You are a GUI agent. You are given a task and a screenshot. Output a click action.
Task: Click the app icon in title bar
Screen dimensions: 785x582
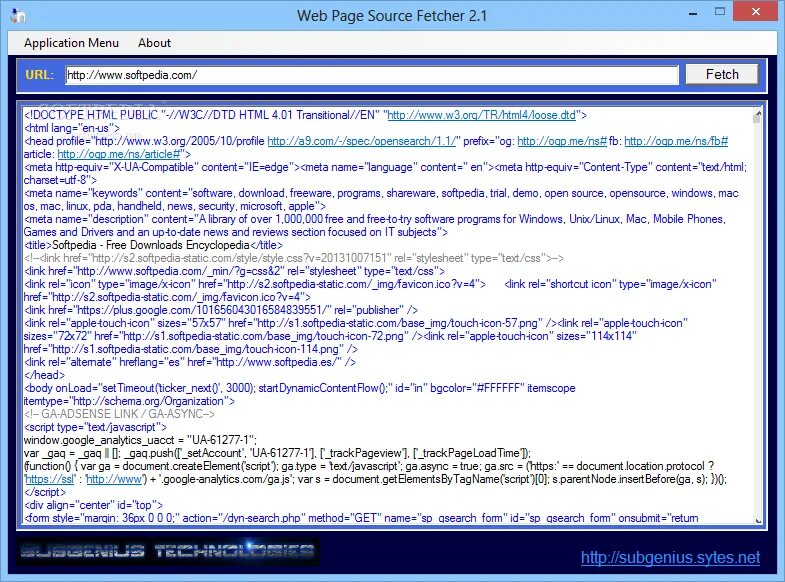coord(18,15)
